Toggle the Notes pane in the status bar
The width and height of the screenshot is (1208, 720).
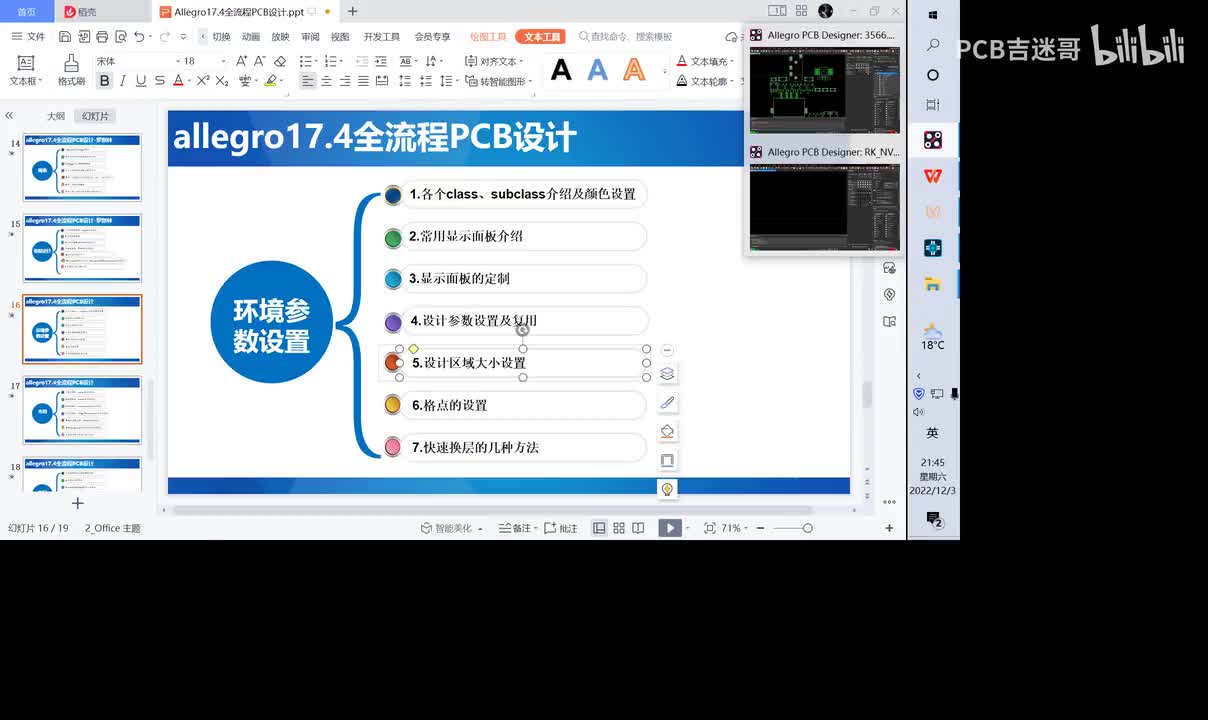point(514,528)
